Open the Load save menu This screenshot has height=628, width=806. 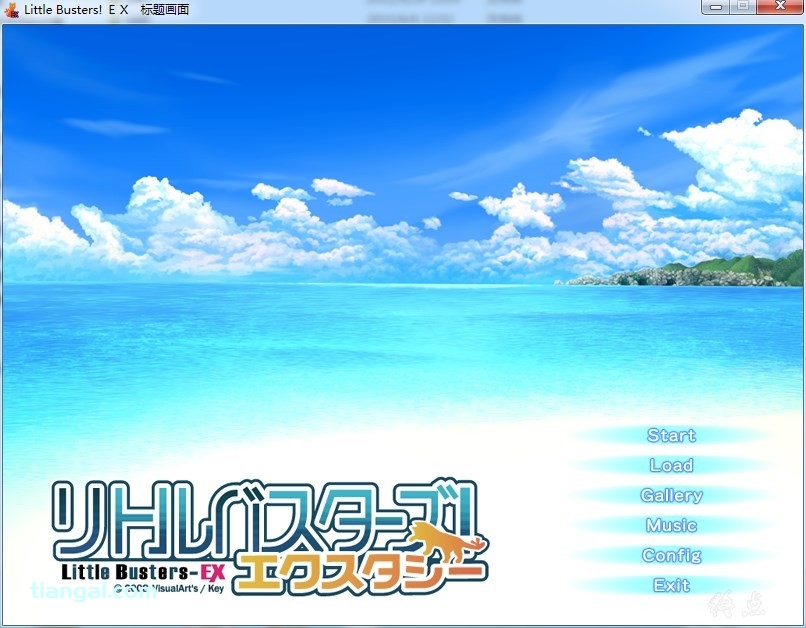671,465
